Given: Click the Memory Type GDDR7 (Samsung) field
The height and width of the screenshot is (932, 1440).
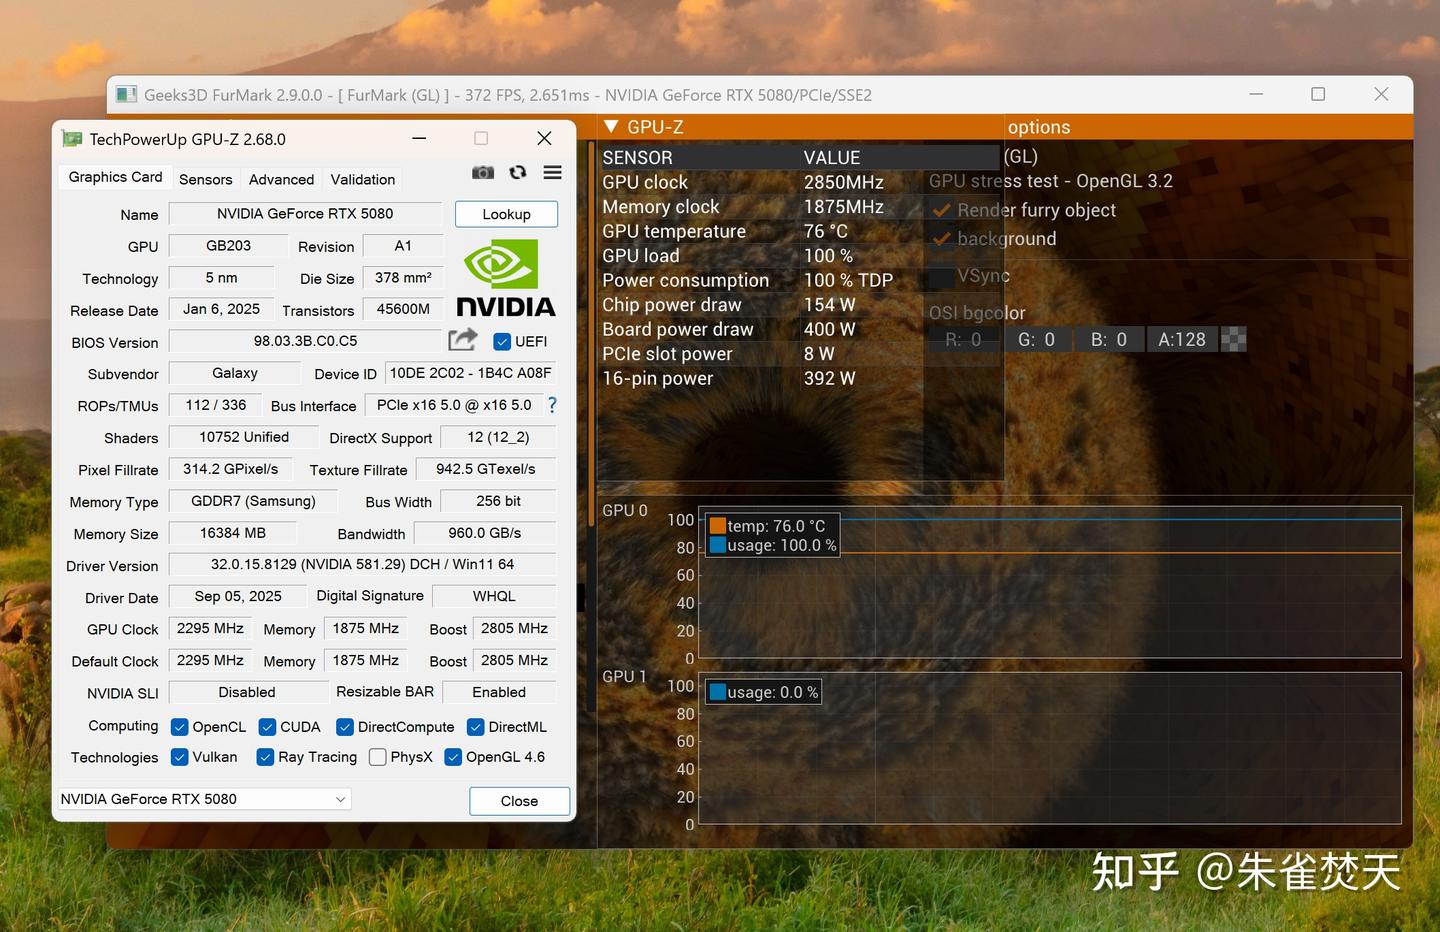Looking at the screenshot, I should coord(253,501).
